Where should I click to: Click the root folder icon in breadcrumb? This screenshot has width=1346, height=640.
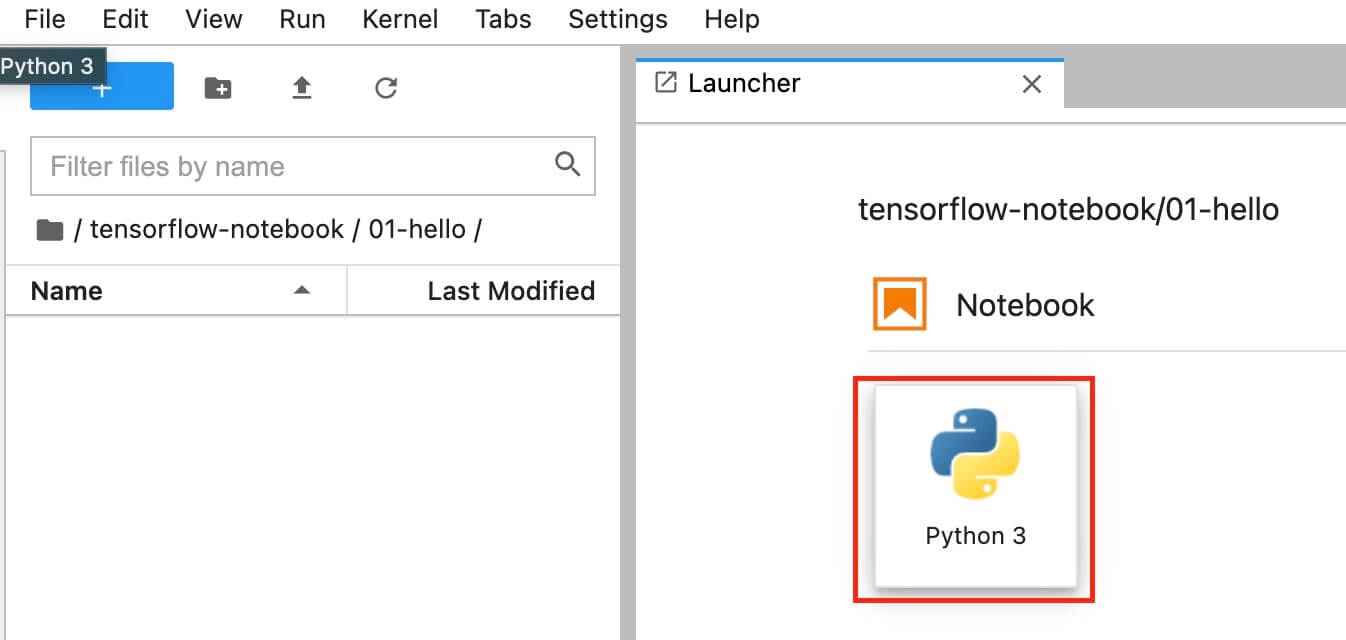(x=49, y=230)
